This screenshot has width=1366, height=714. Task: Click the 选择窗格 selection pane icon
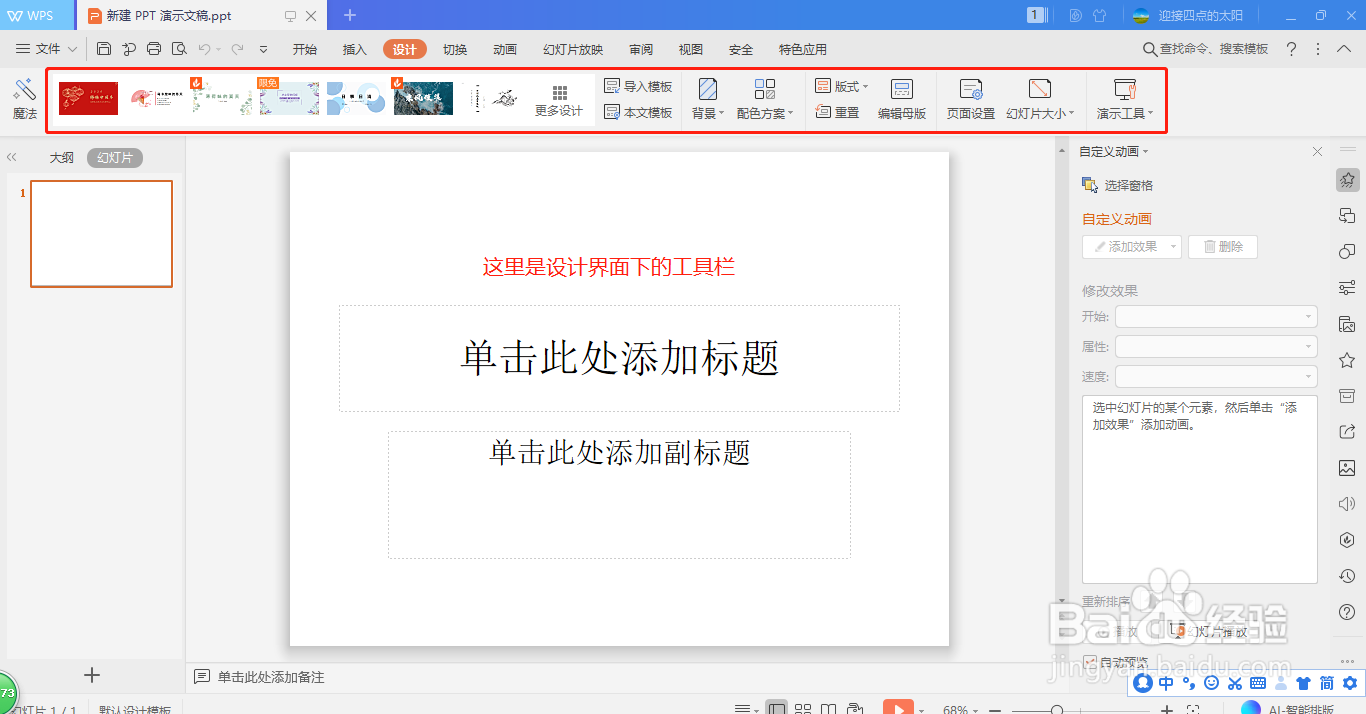click(x=1090, y=185)
